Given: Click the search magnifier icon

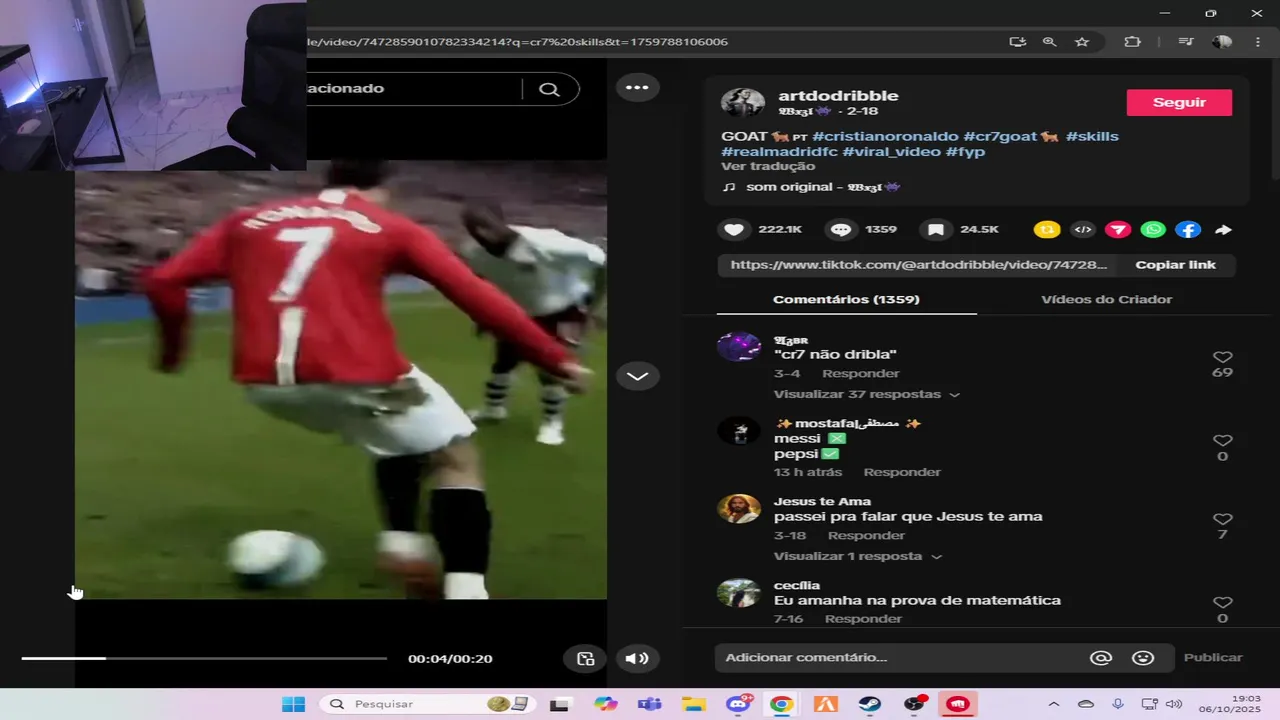Looking at the screenshot, I should [x=549, y=89].
